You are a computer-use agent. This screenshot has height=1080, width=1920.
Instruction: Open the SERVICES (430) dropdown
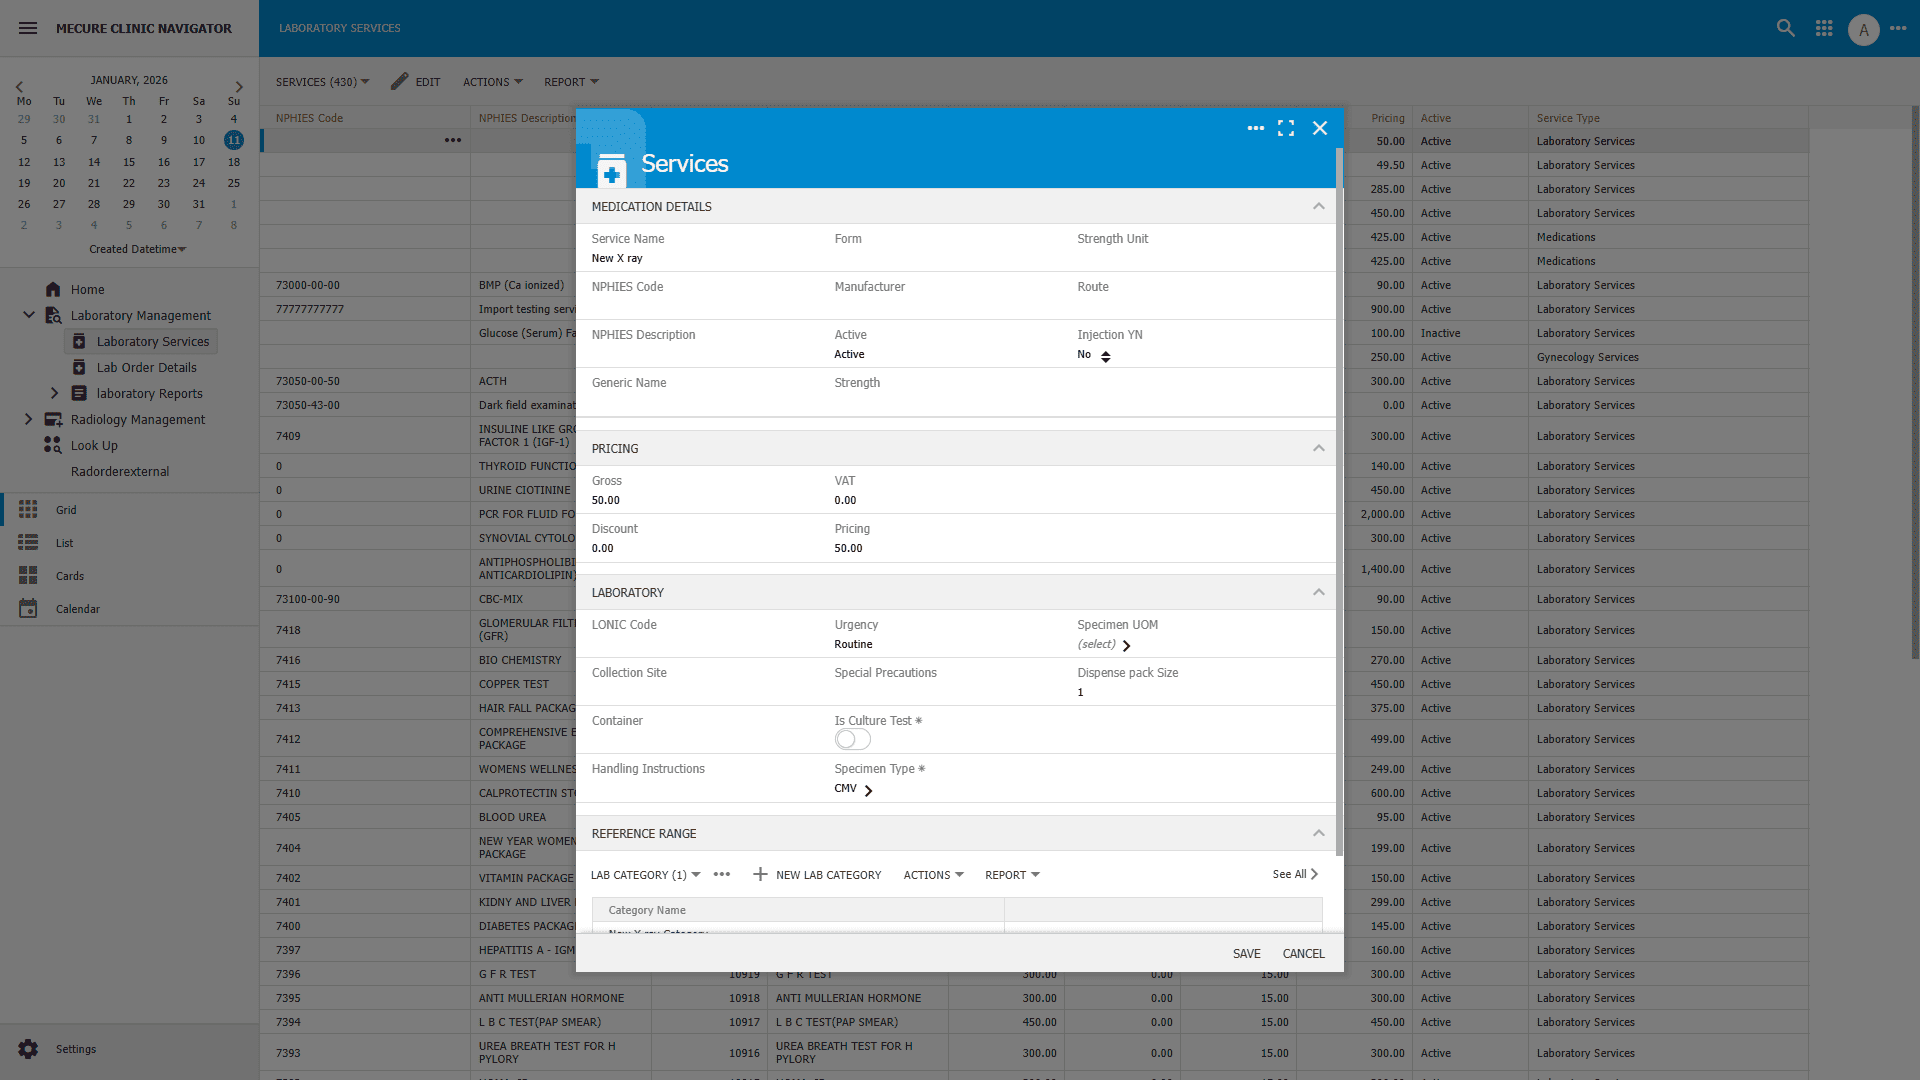point(322,81)
